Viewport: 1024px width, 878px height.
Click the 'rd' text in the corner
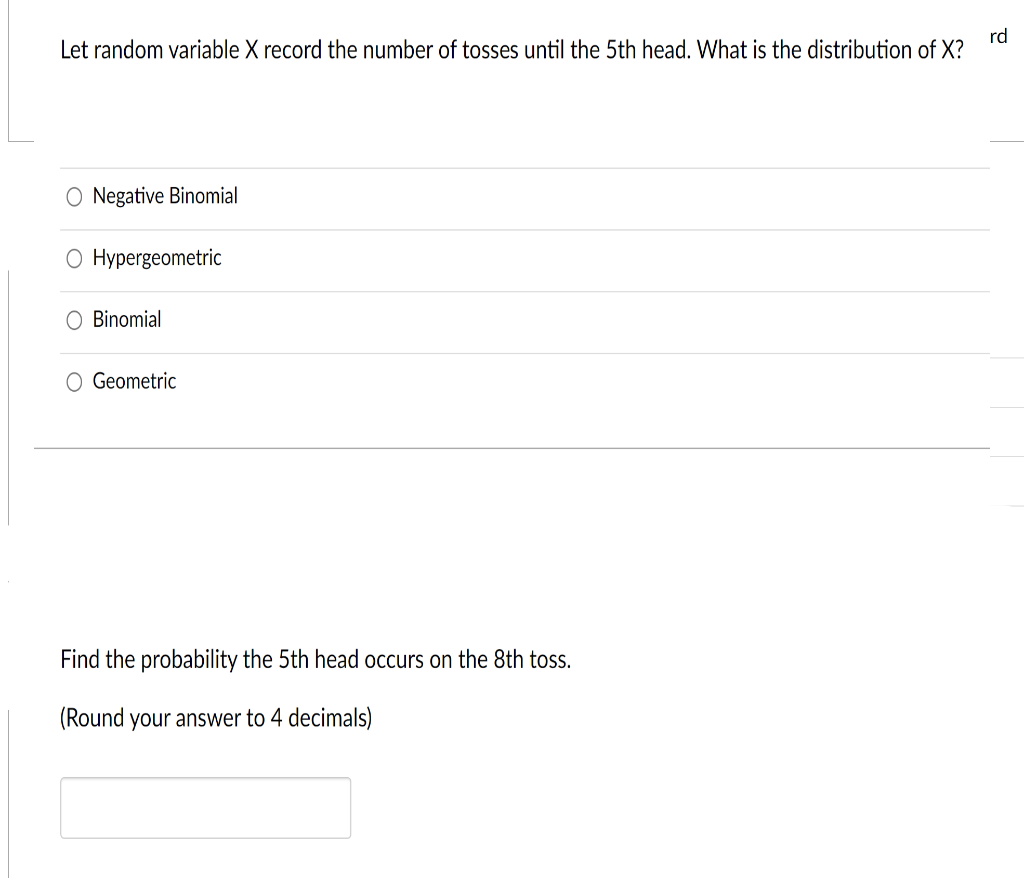click(997, 36)
